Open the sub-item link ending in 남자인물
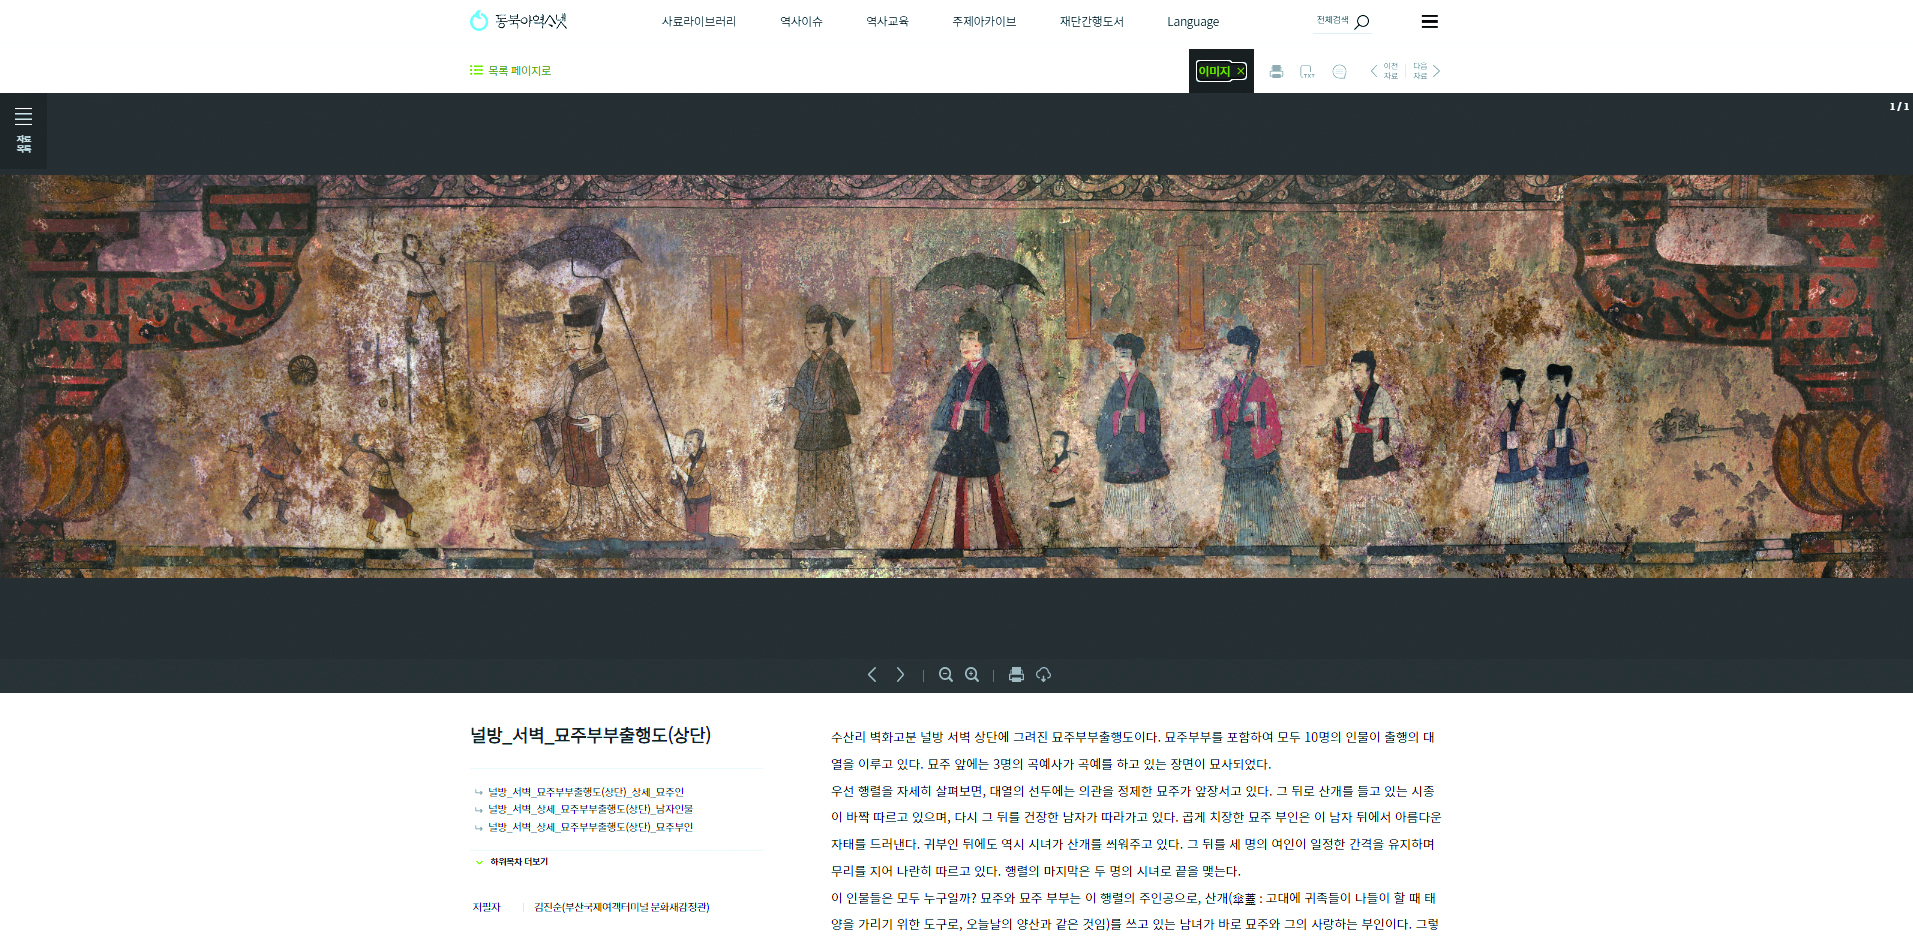 coord(590,809)
